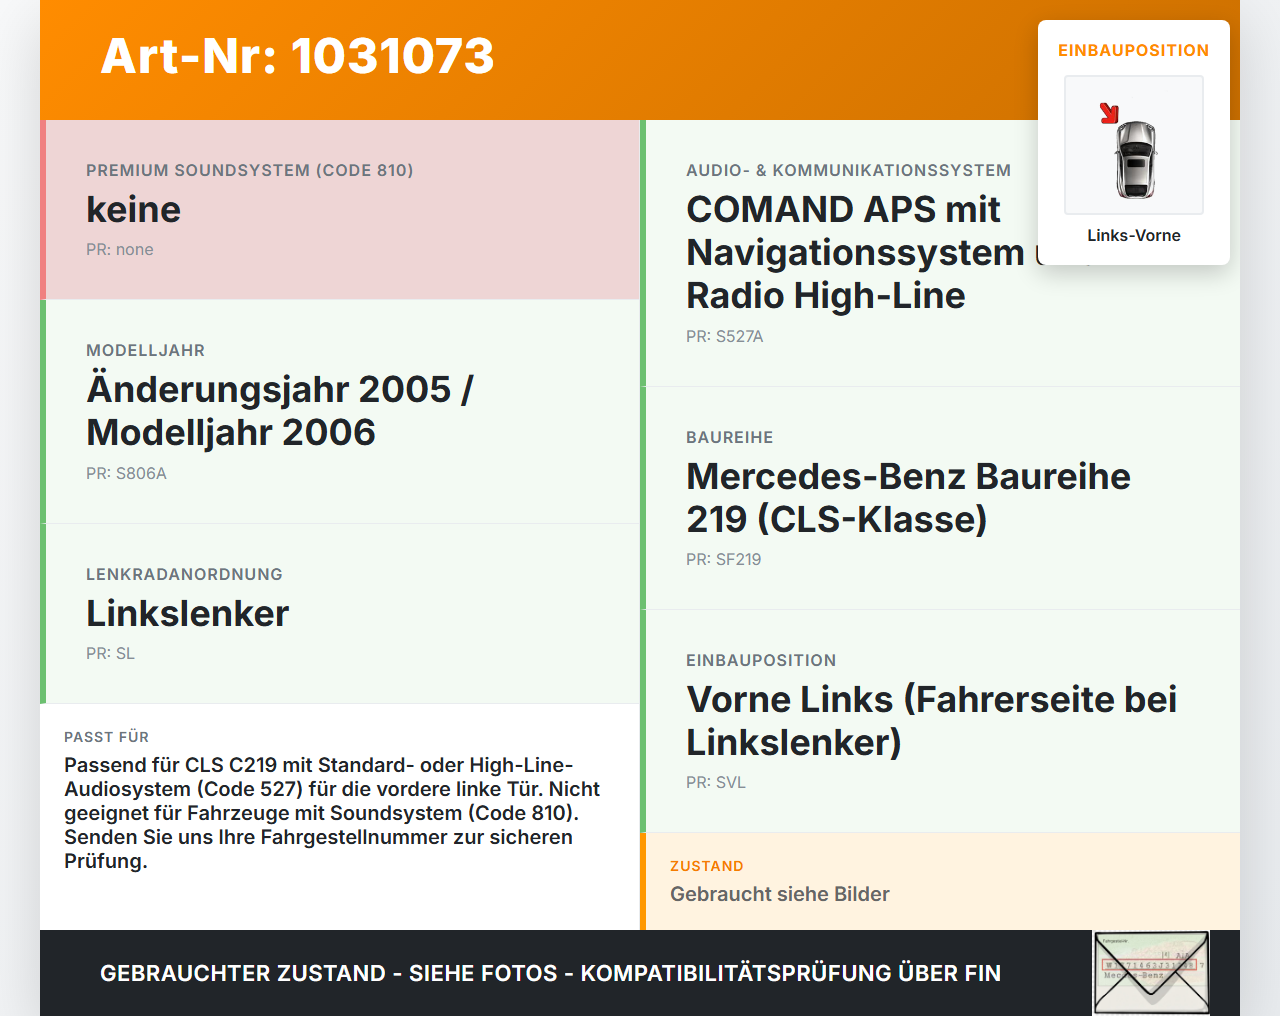Click 'Gebraucht siehe Bilder' text
The height and width of the screenshot is (1017, 1280).
click(x=780, y=894)
